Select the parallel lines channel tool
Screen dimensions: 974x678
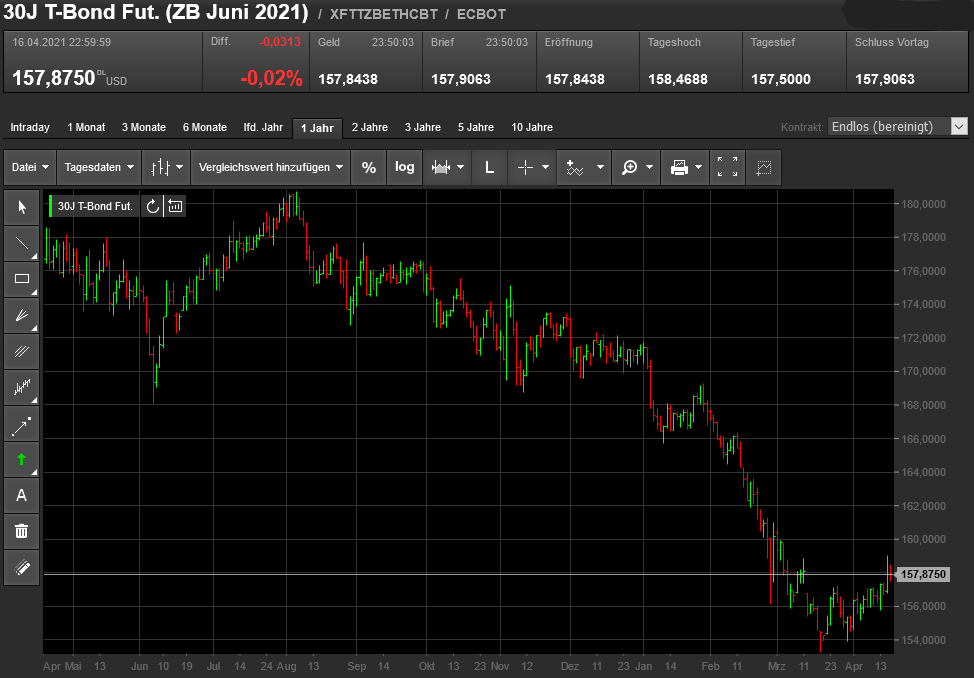coord(22,351)
